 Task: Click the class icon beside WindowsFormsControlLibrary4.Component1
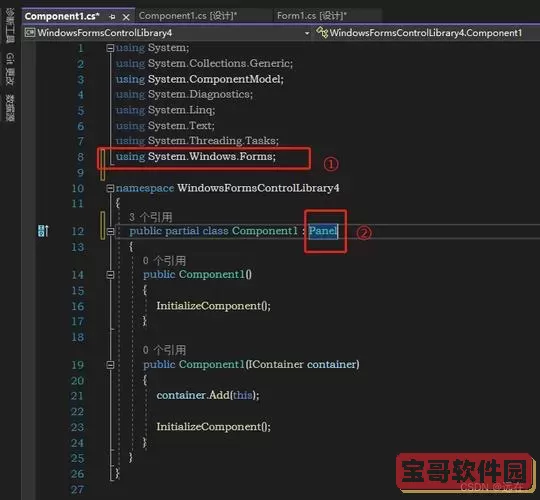click(322, 33)
